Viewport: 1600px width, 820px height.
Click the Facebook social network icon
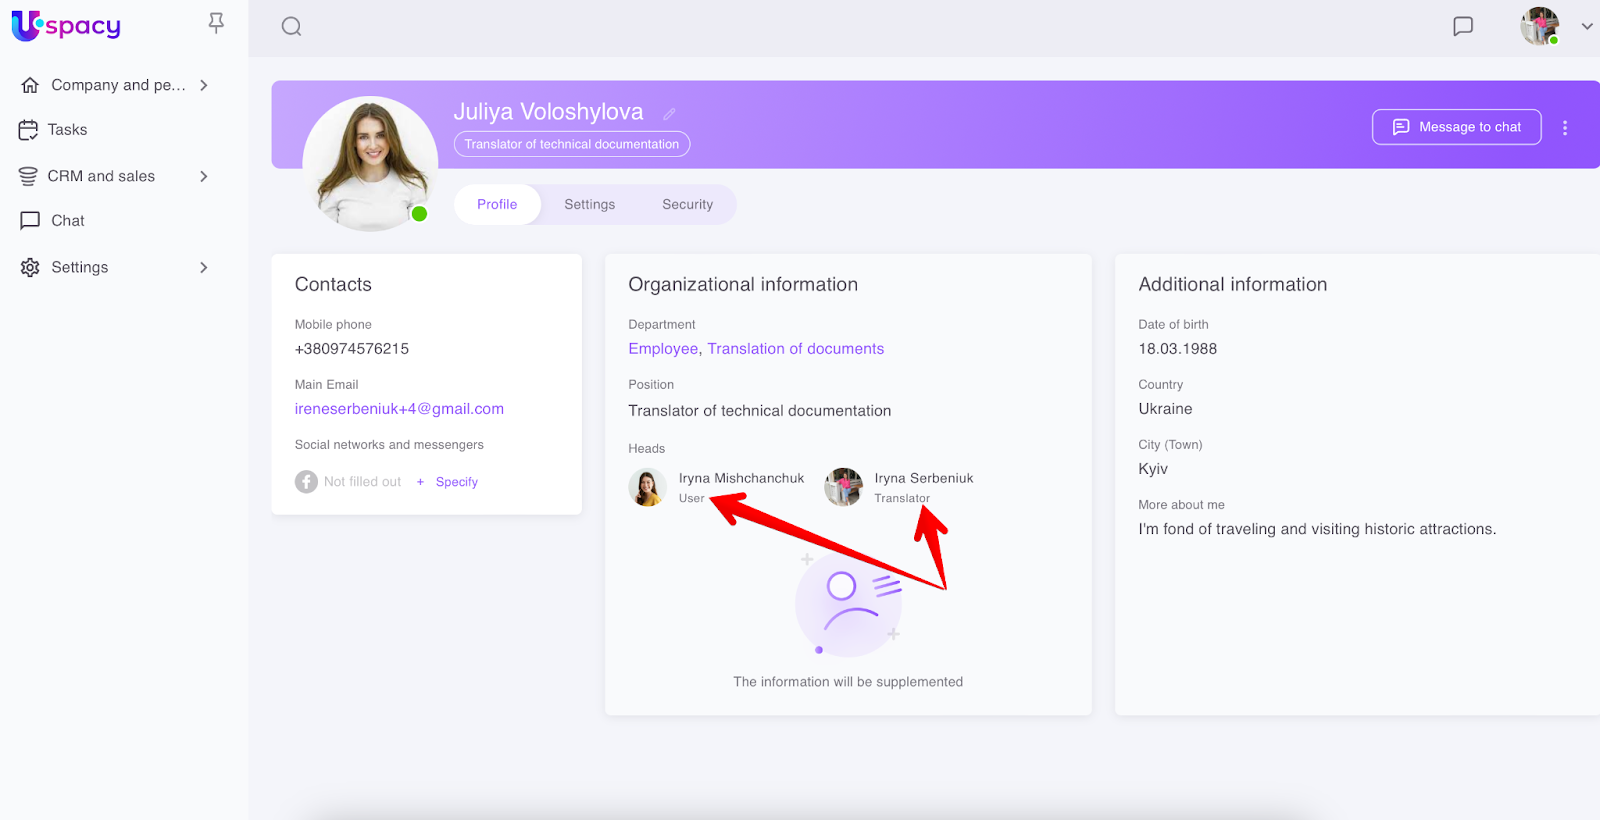point(306,482)
